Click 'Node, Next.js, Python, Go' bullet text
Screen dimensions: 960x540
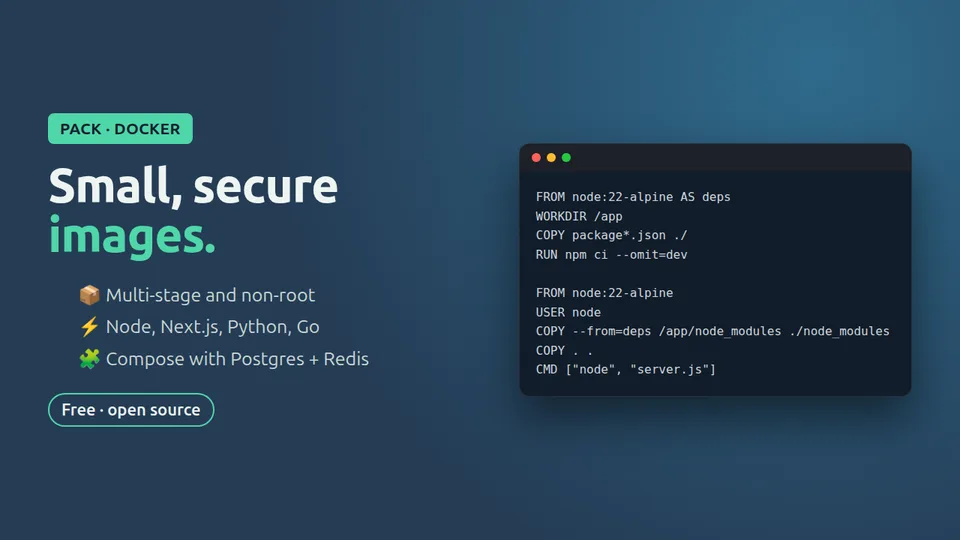(212, 327)
